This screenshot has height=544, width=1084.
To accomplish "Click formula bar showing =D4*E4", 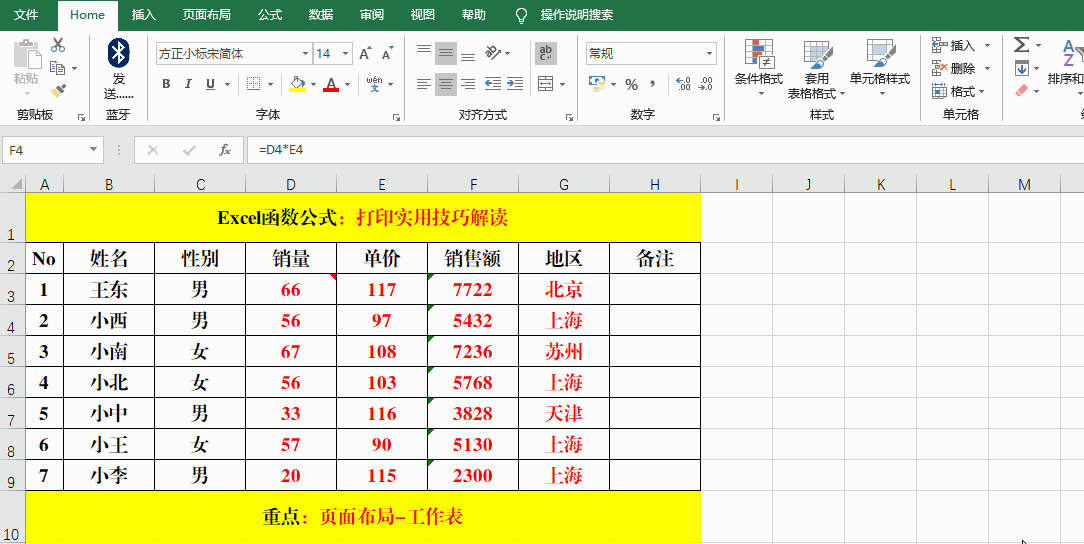I will 665,150.
